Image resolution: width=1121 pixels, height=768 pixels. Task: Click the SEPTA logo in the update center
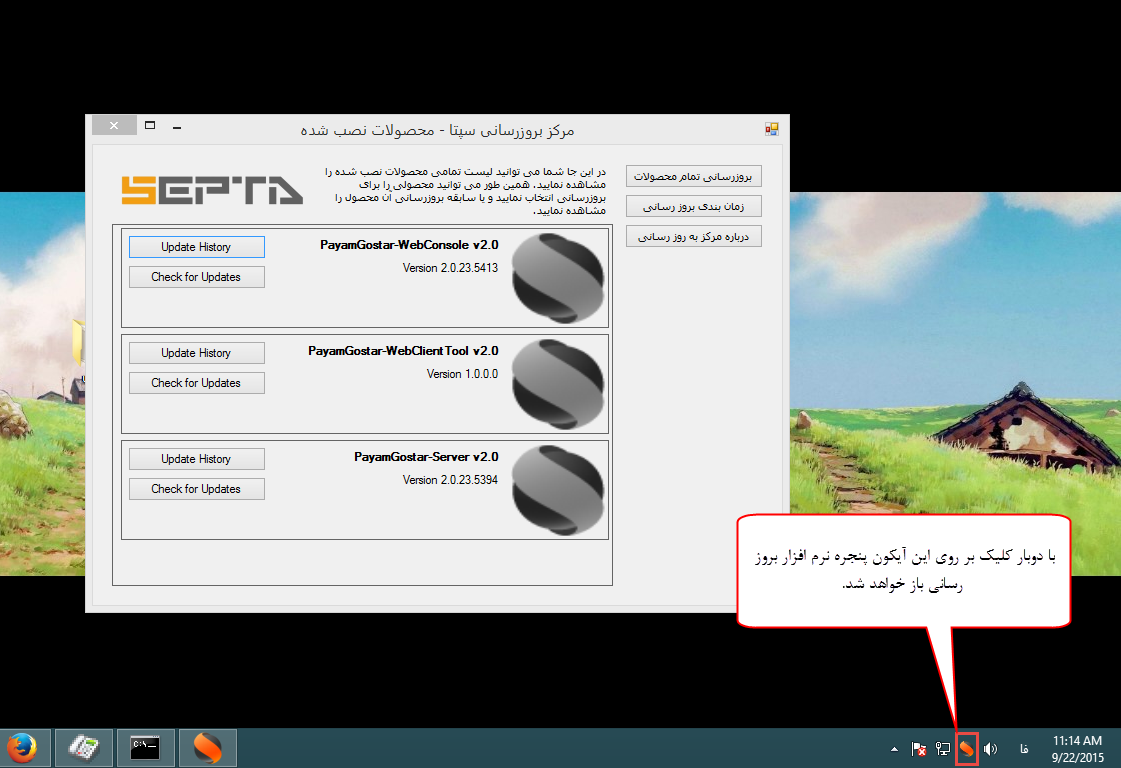(x=212, y=189)
